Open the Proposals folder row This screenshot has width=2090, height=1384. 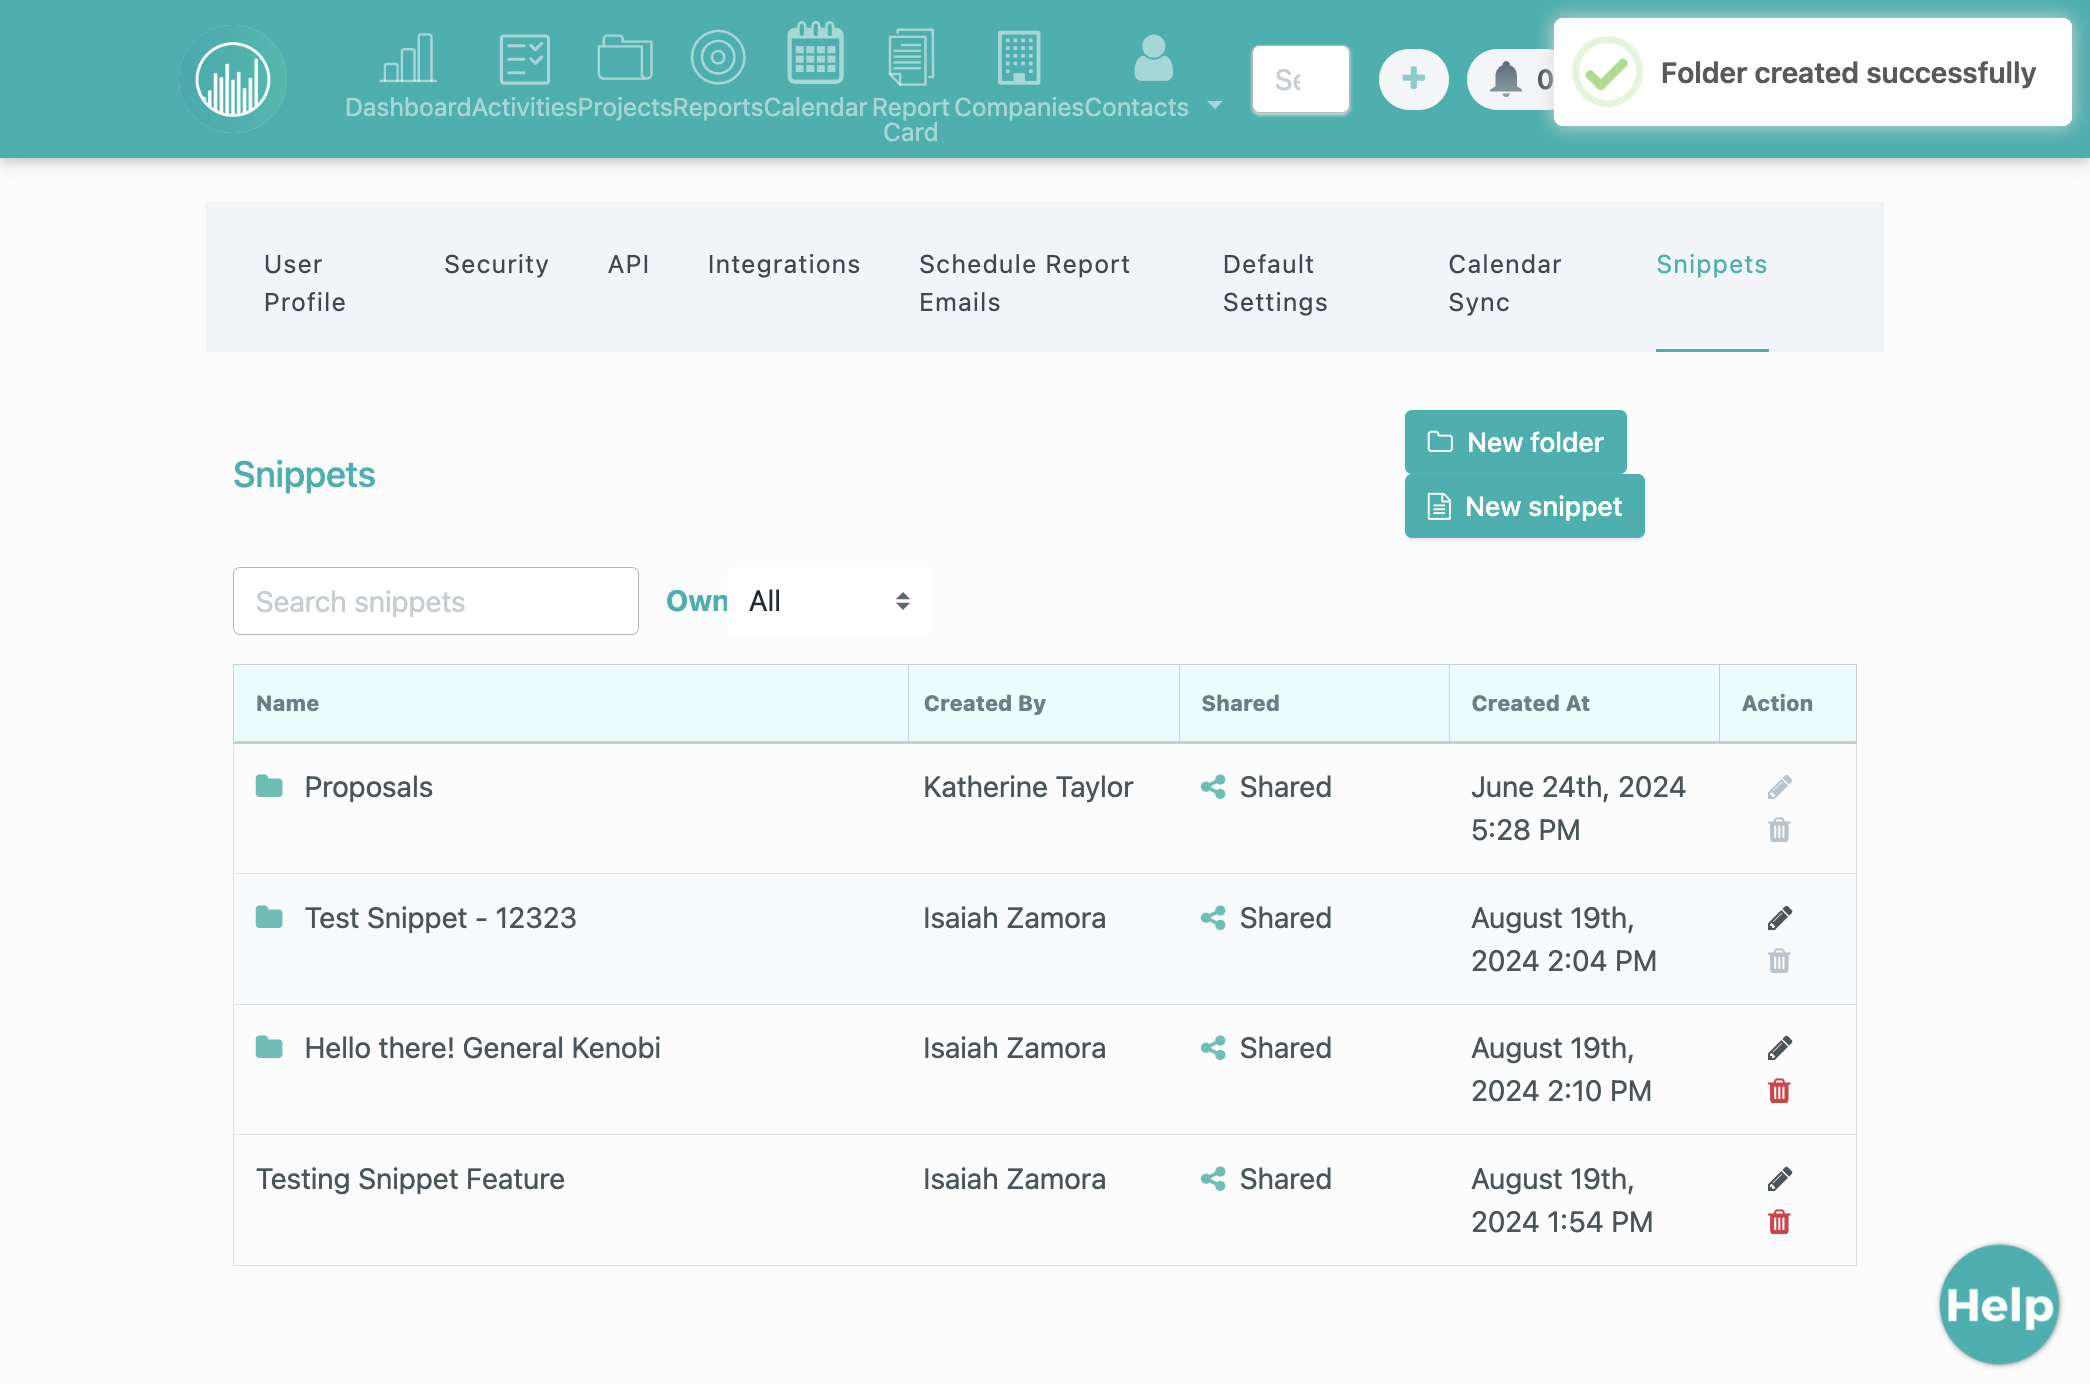[1044, 808]
